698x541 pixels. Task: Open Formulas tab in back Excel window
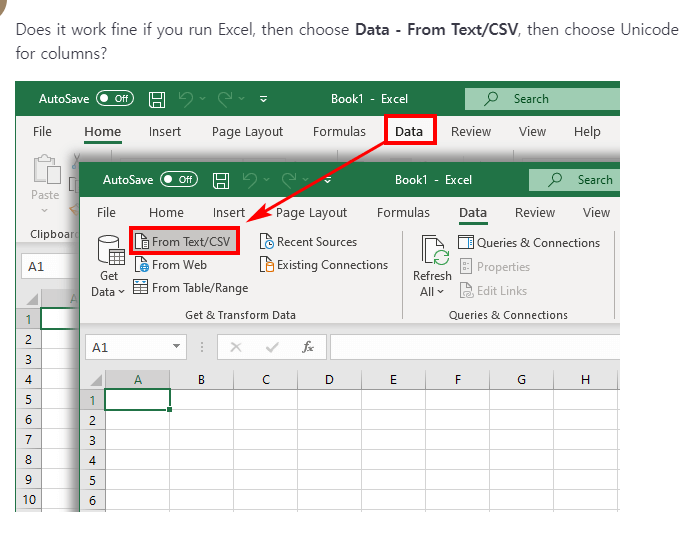click(x=339, y=131)
